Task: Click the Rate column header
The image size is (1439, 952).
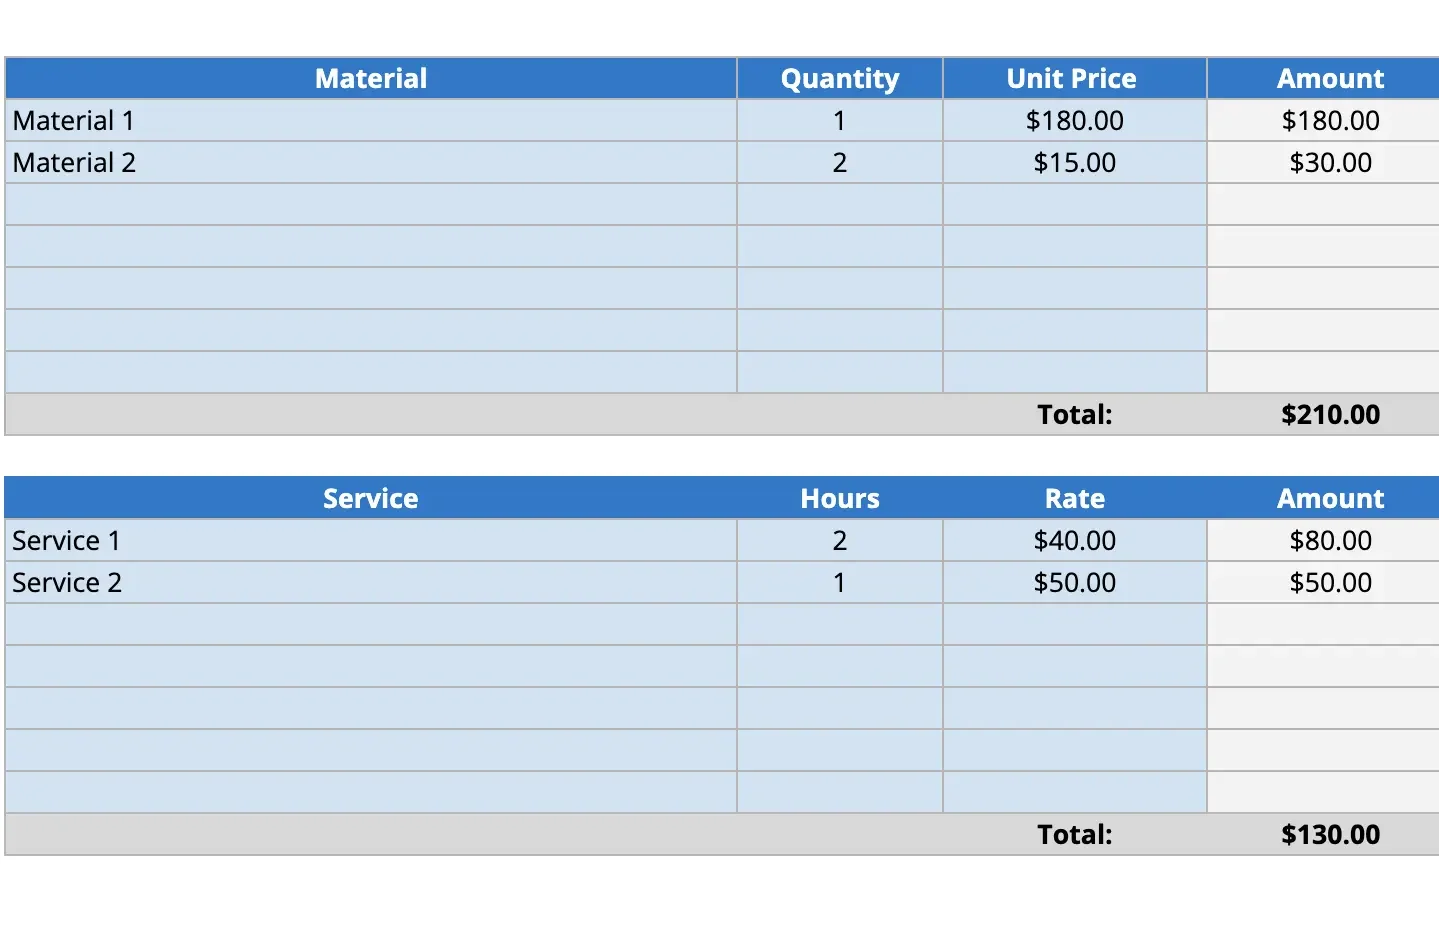Action: point(1074,499)
